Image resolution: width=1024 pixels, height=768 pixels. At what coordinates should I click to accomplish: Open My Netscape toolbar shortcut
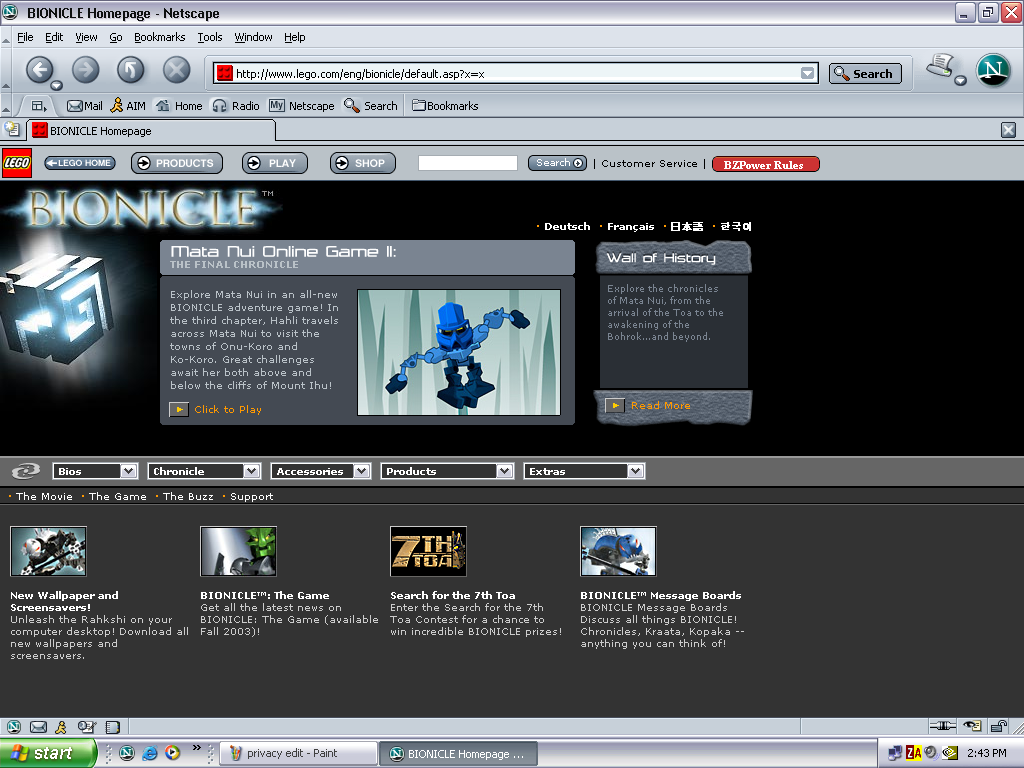pos(302,106)
